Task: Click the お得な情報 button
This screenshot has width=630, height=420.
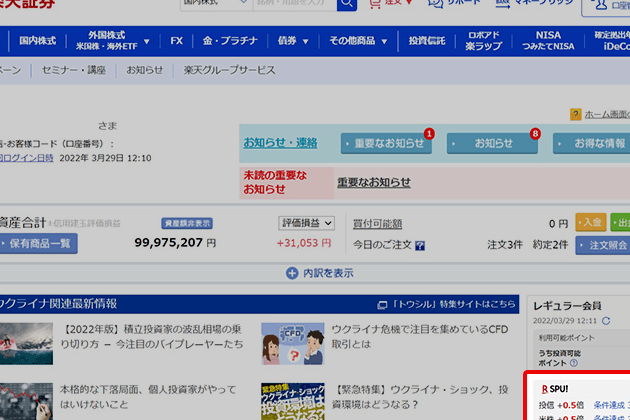Action: point(591,143)
